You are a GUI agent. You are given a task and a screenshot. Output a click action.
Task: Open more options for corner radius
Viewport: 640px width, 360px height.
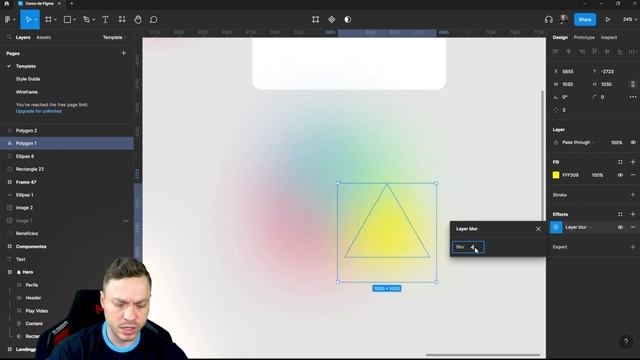pos(633,97)
